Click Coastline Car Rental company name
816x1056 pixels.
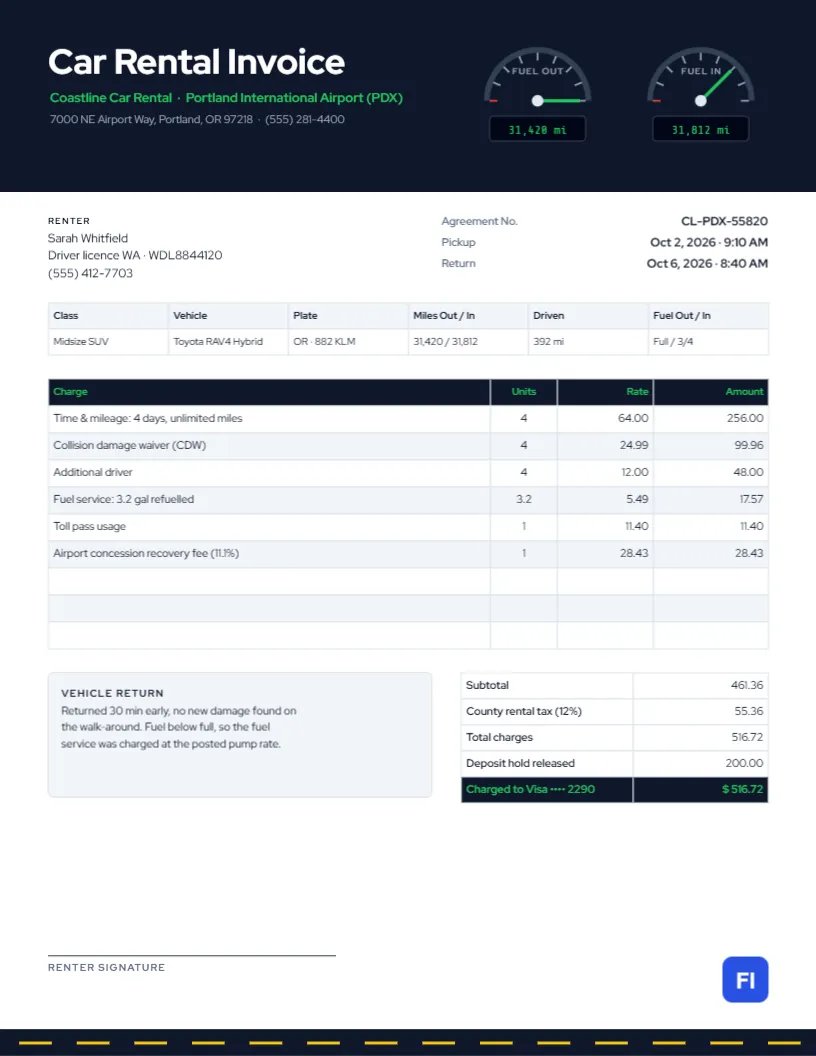(110, 98)
